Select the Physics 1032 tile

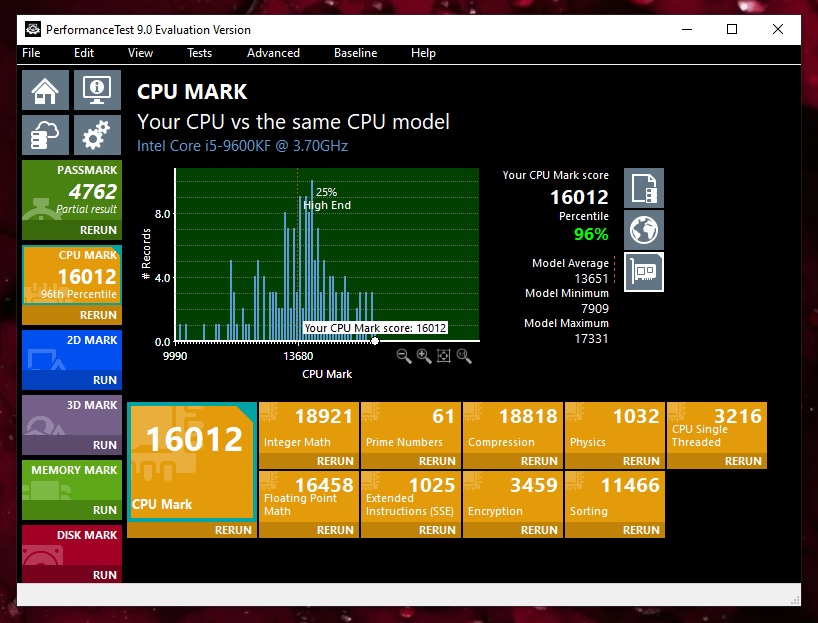[x=615, y=428]
